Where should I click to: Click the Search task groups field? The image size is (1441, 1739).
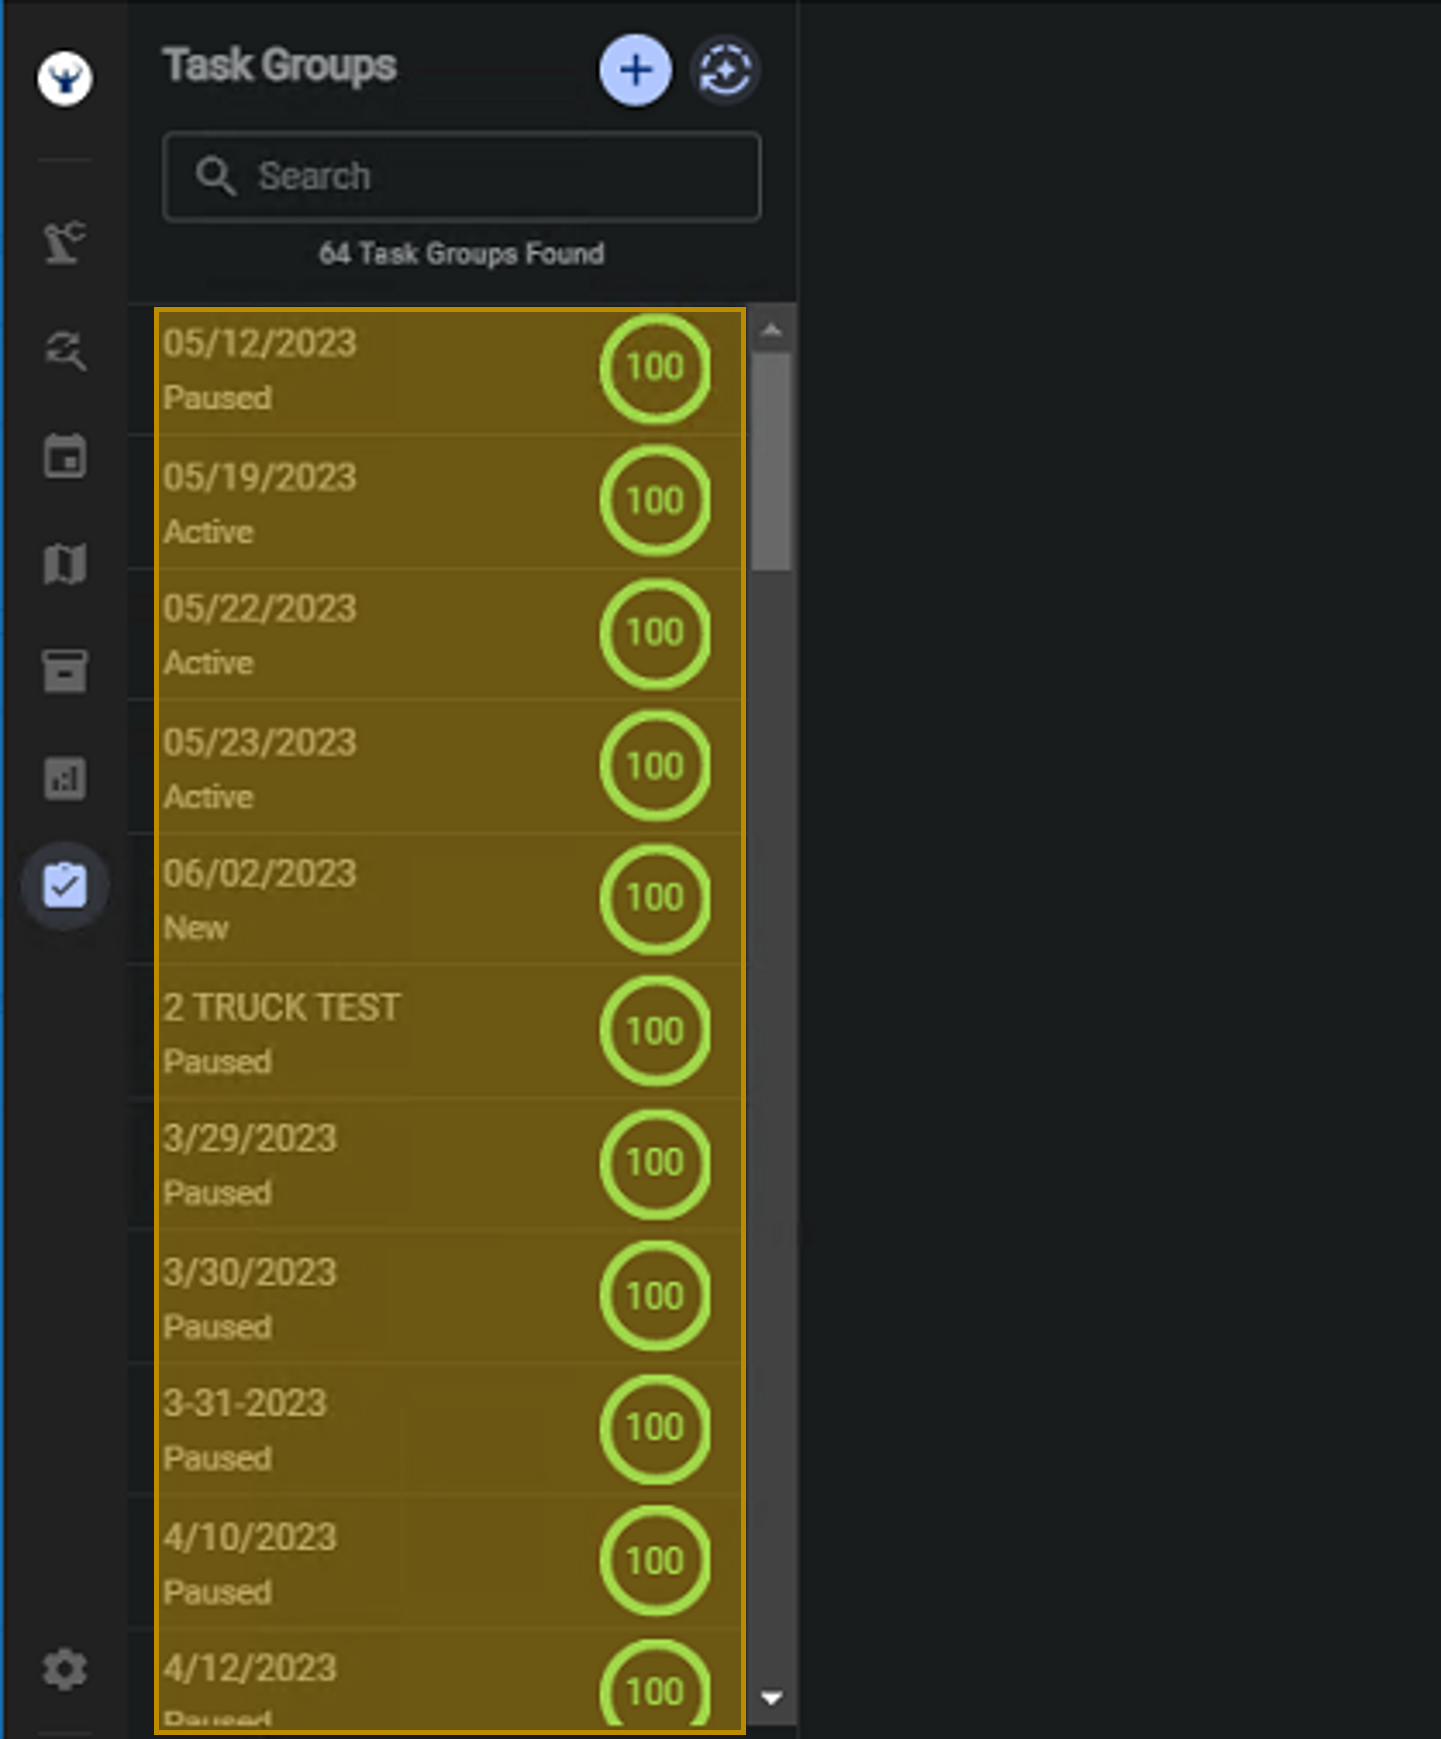pos(462,176)
